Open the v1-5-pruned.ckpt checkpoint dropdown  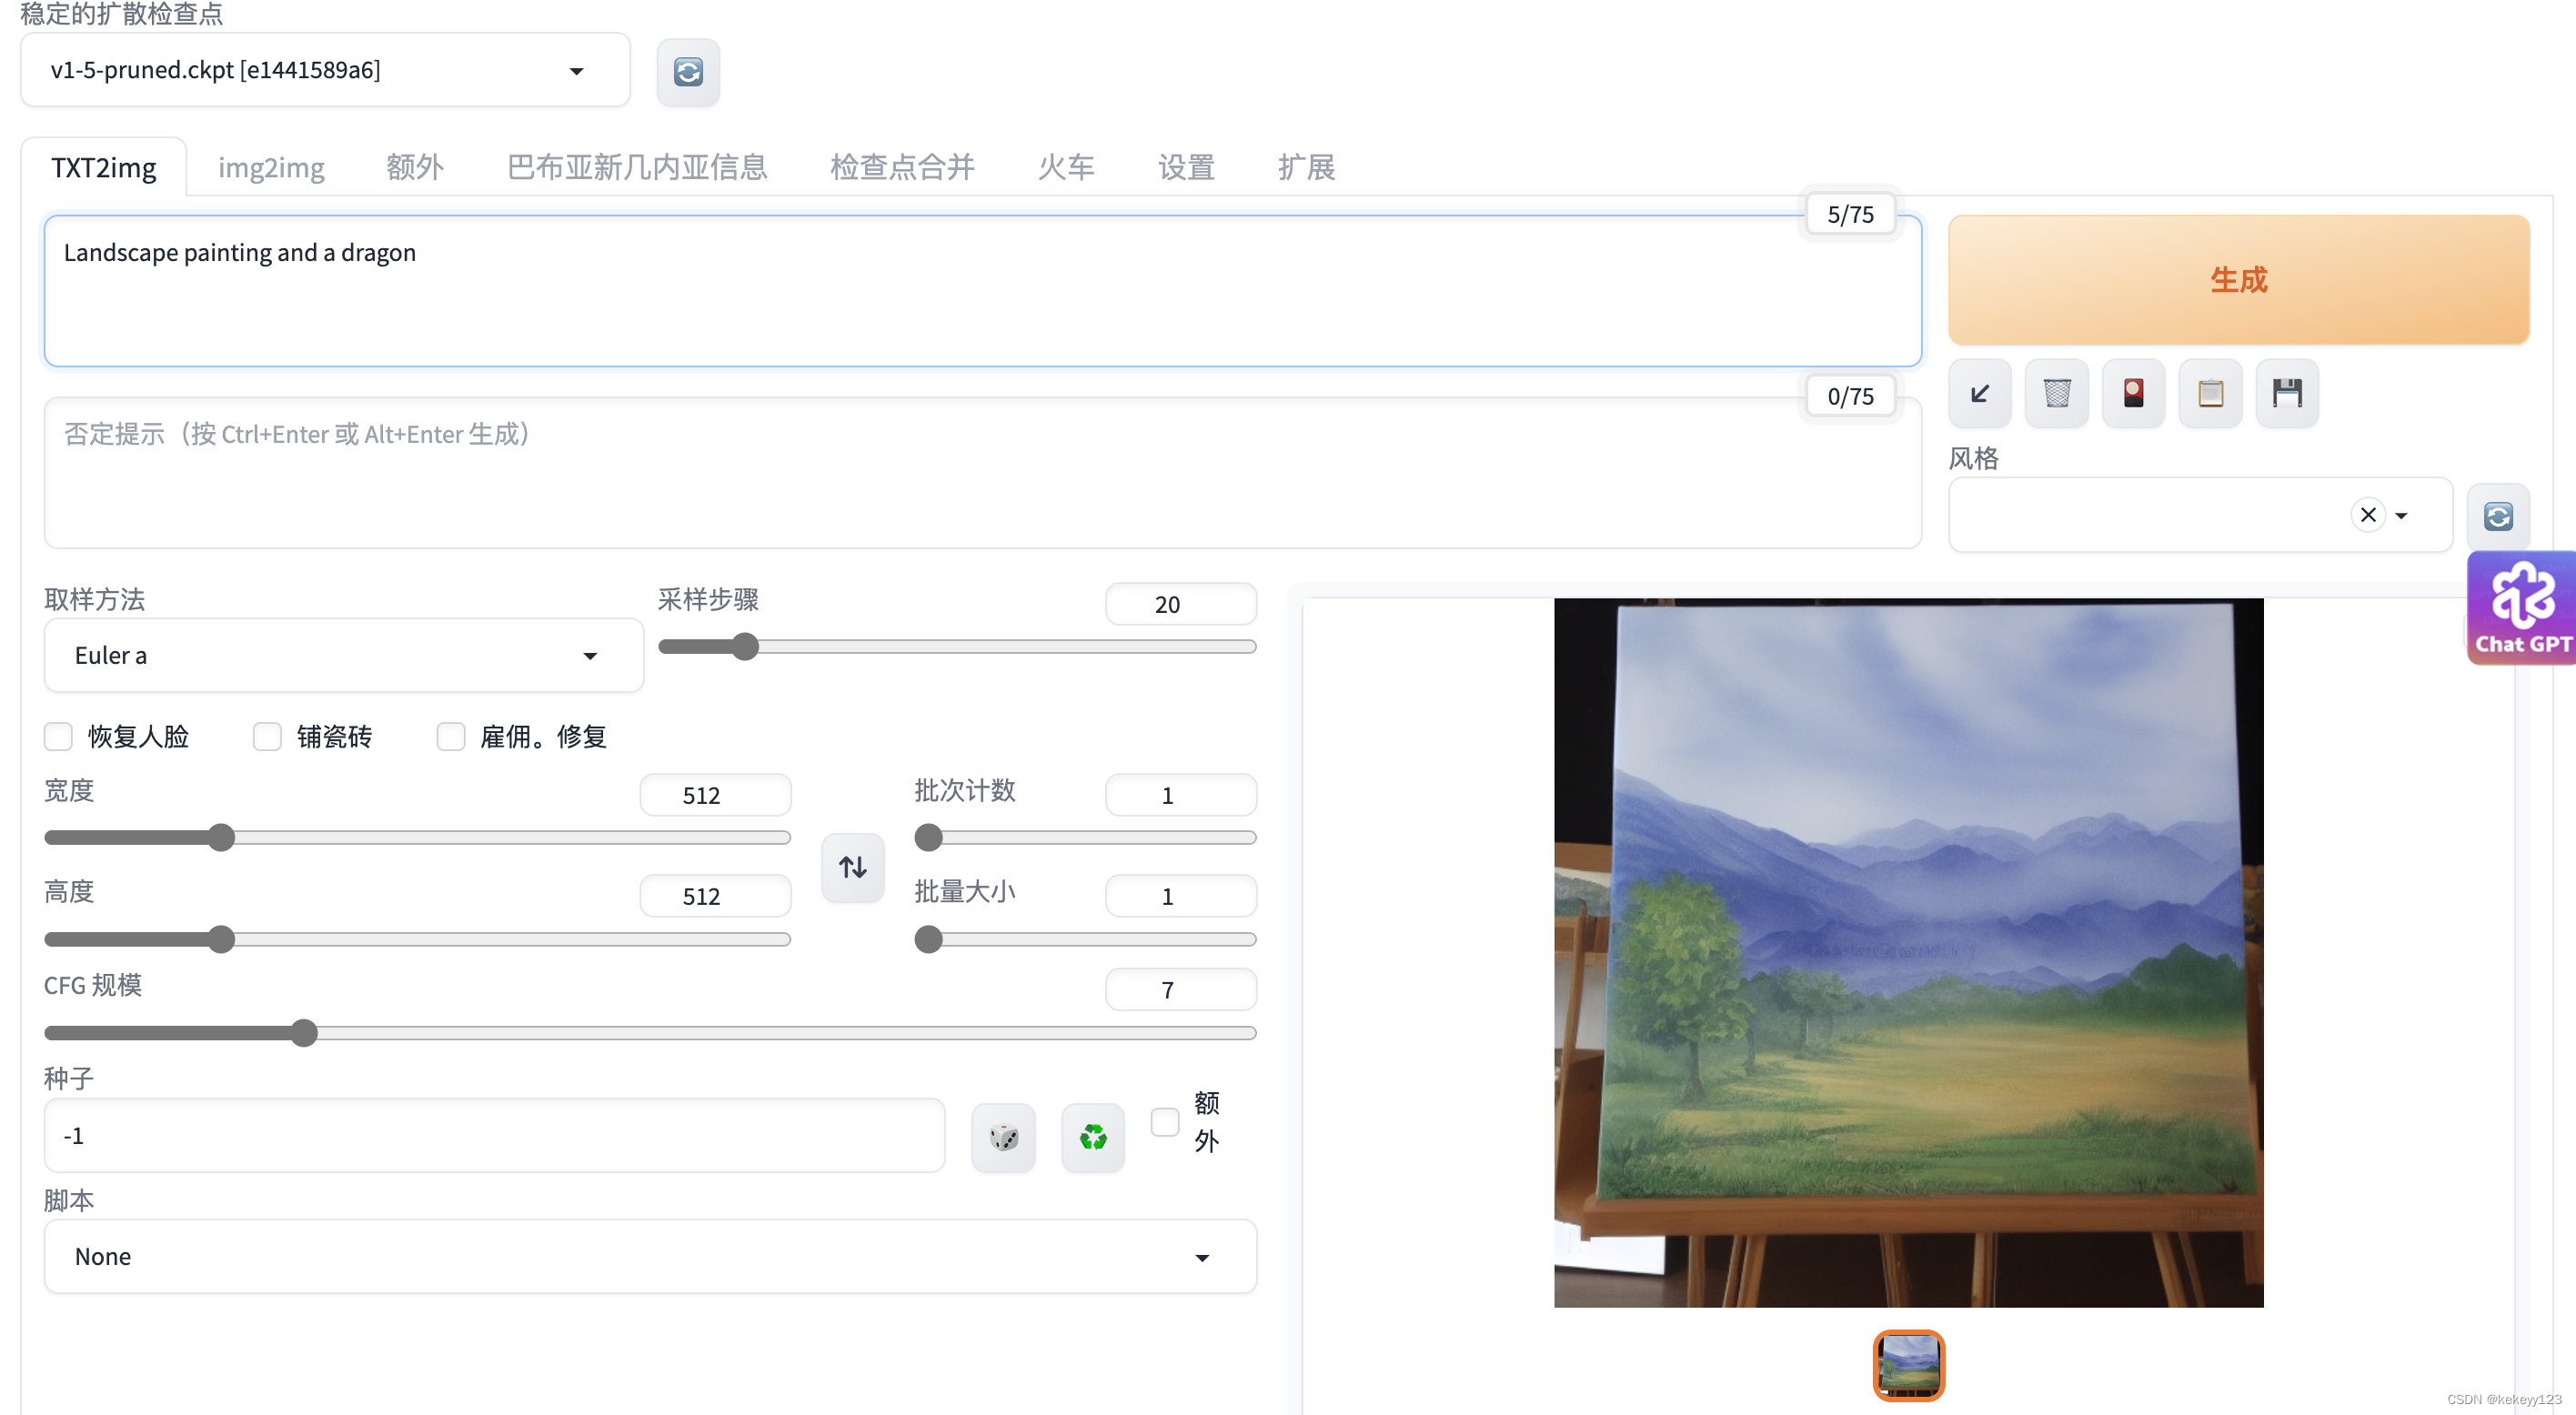click(x=325, y=70)
